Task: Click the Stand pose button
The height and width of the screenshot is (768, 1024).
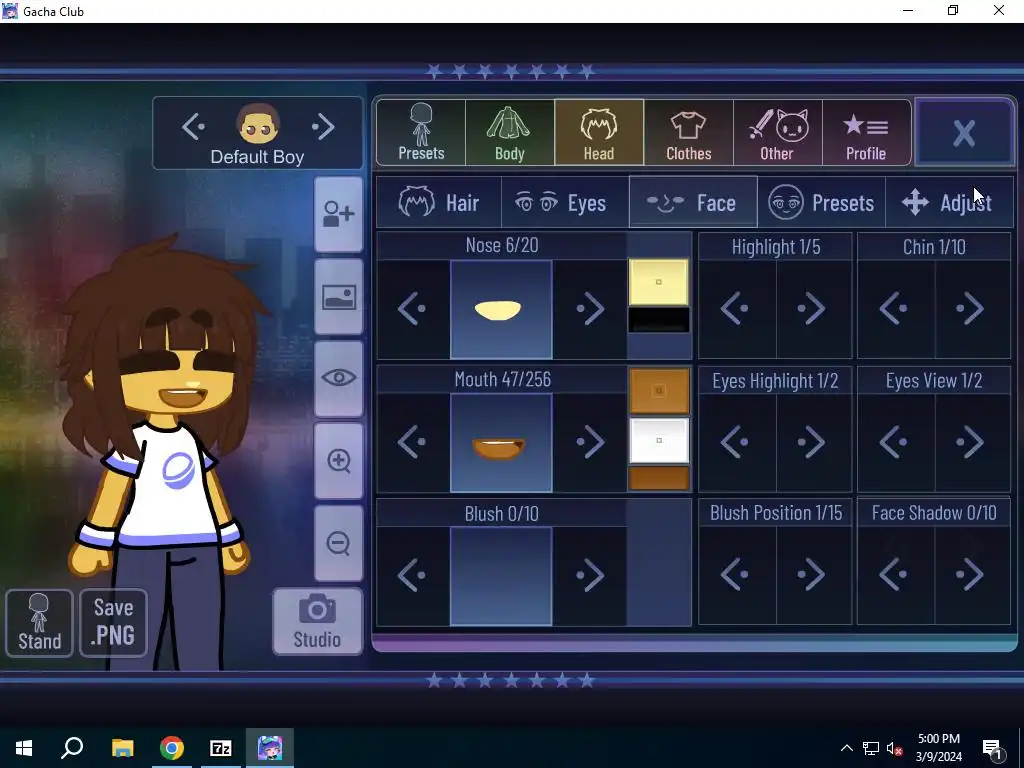Action: pyautogui.click(x=39, y=623)
